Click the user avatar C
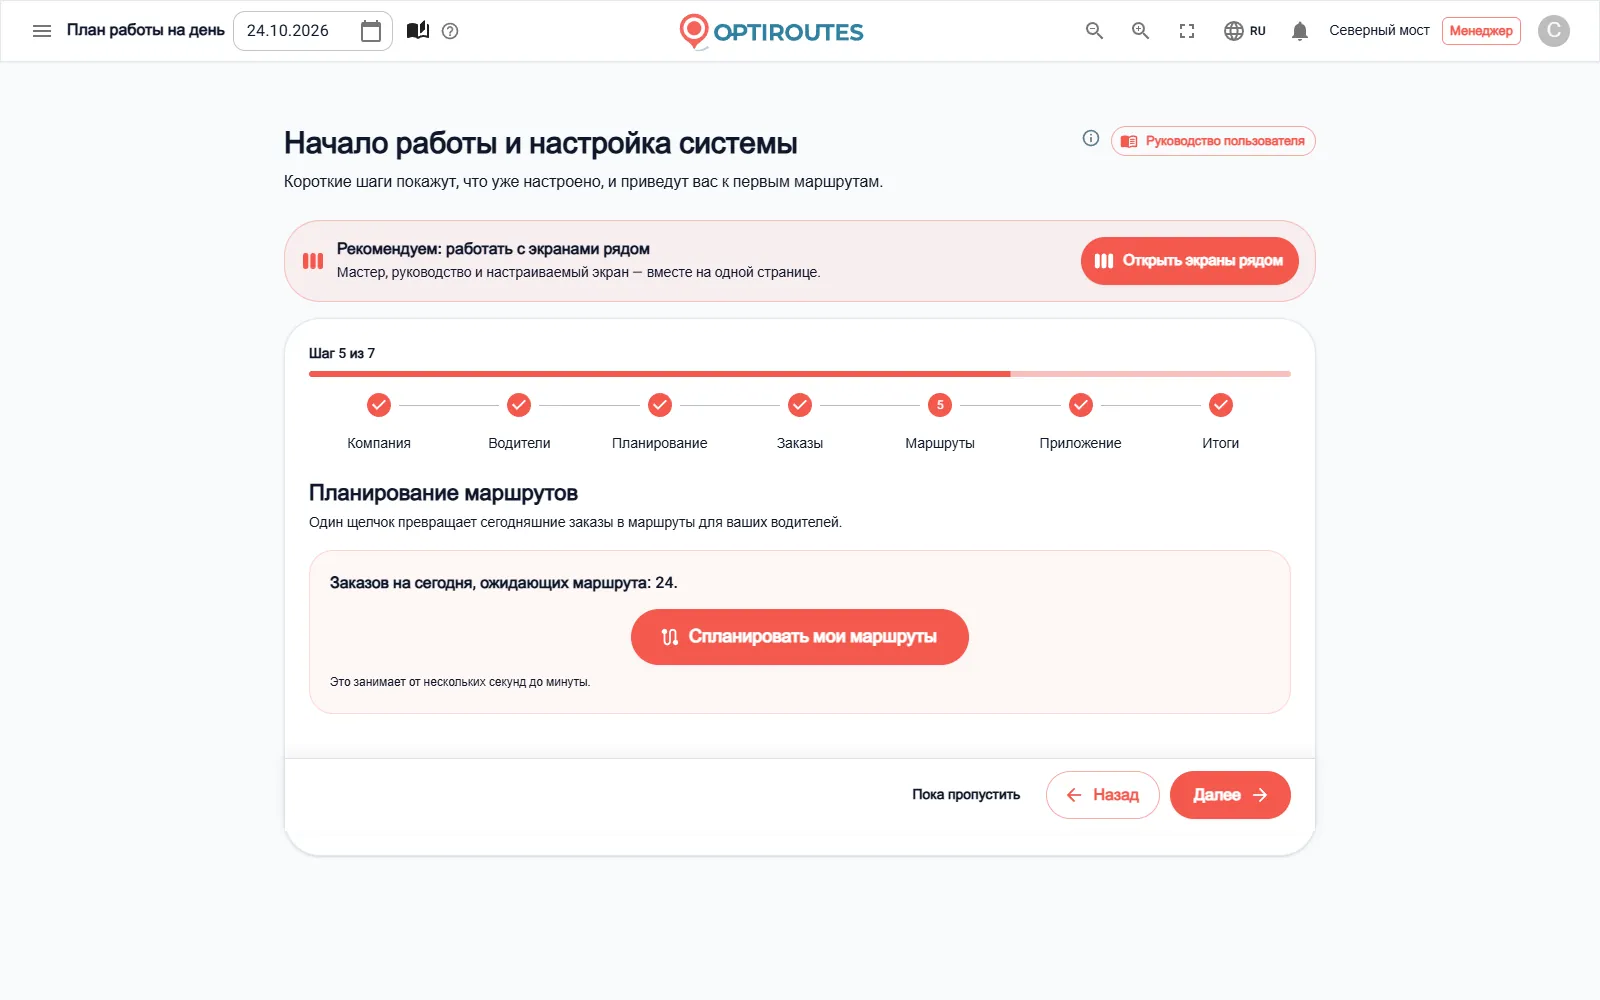The width and height of the screenshot is (1600, 1000). click(1553, 31)
